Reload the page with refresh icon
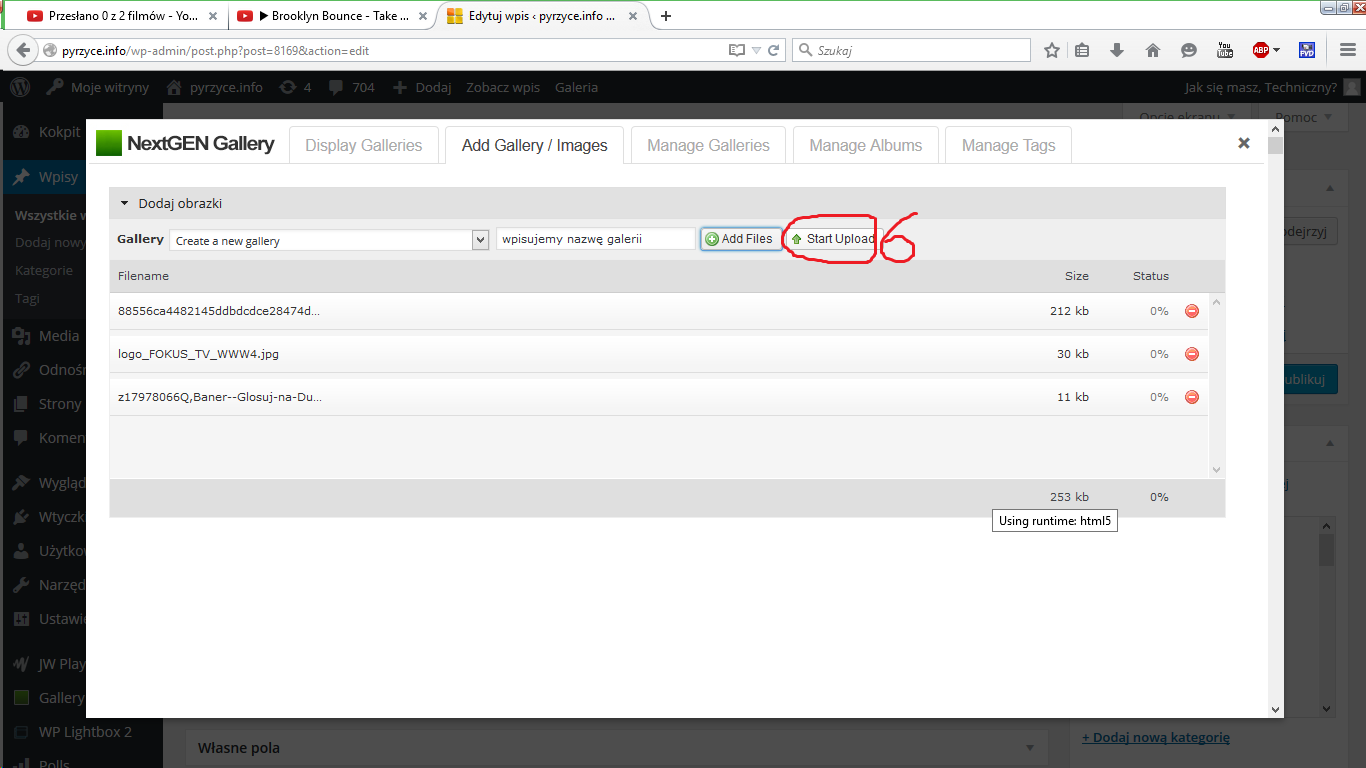 click(x=774, y=50)
